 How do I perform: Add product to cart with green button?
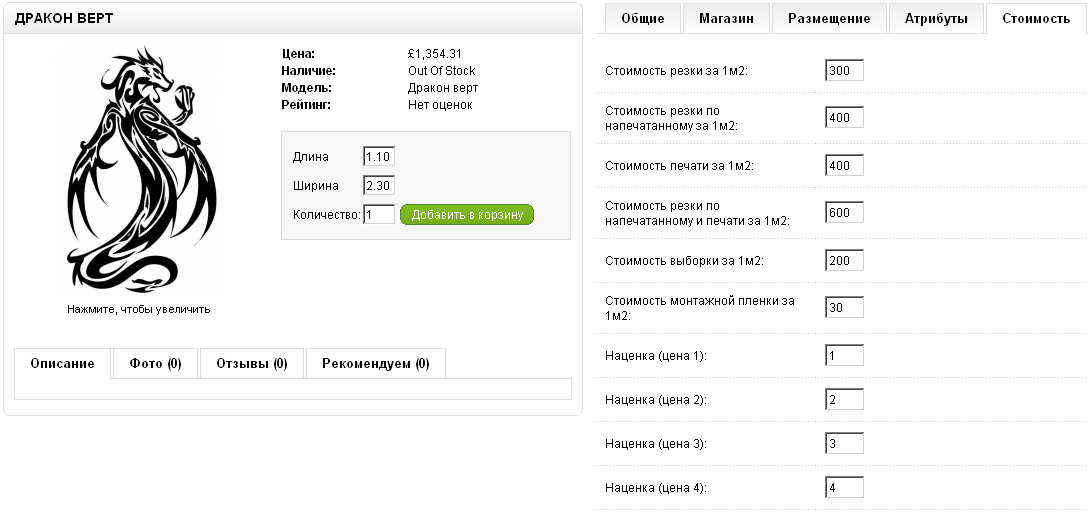point(467,214)
